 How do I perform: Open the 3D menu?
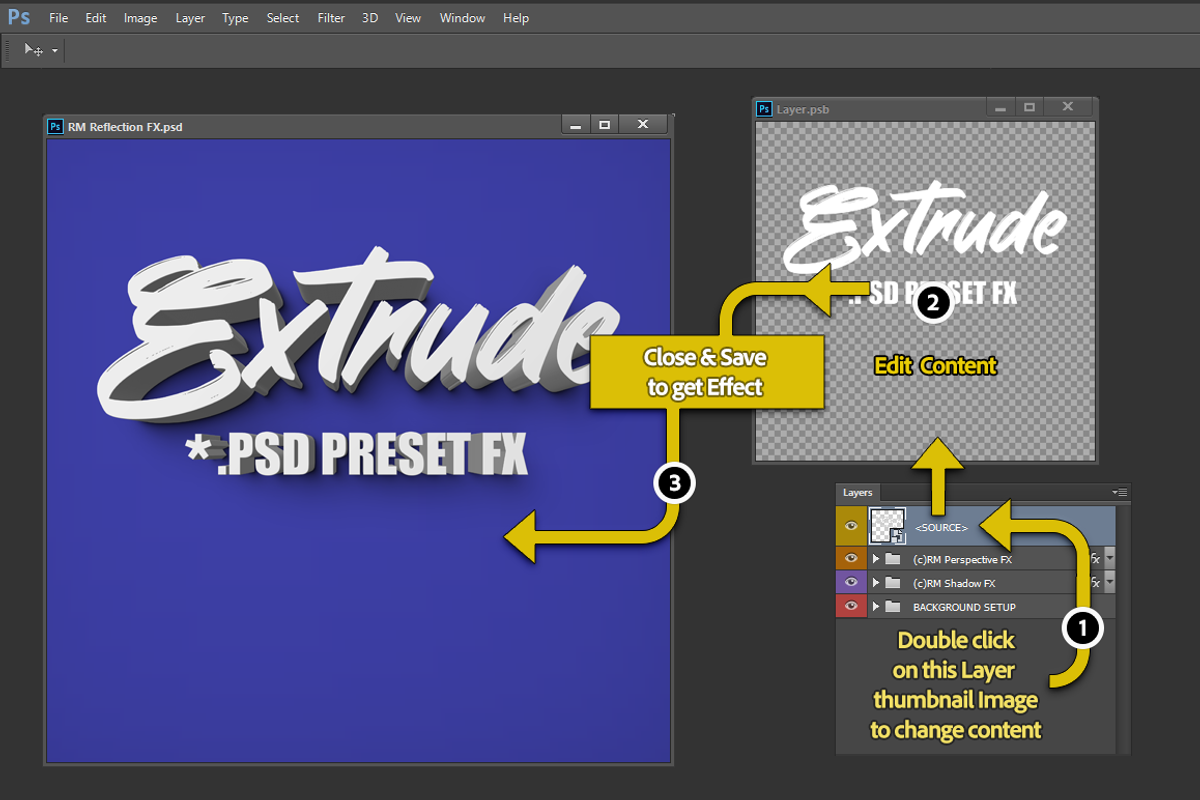coord(370,18)
